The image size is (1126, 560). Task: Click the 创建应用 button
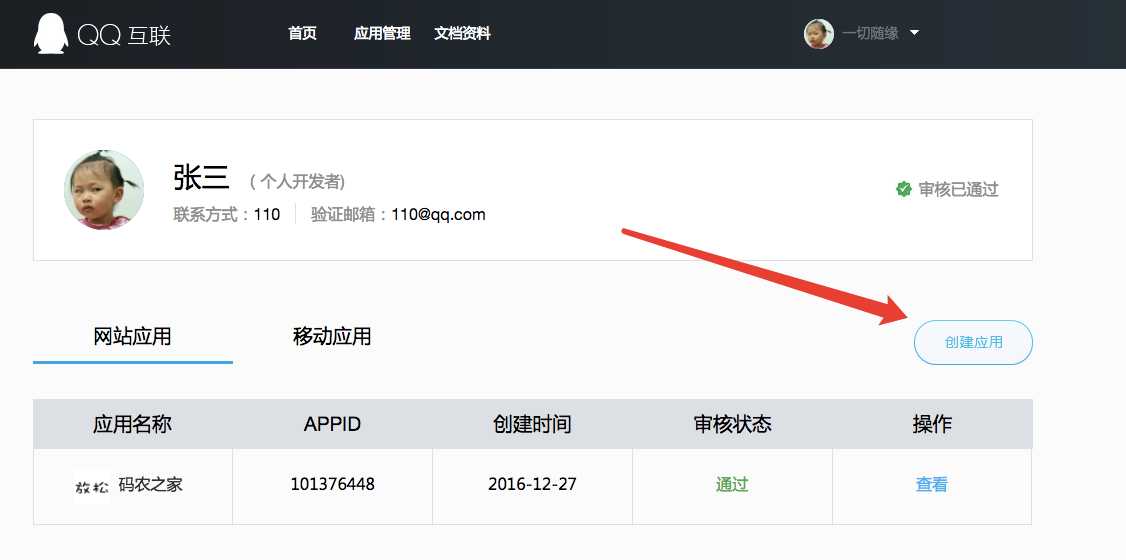(973, 342)
